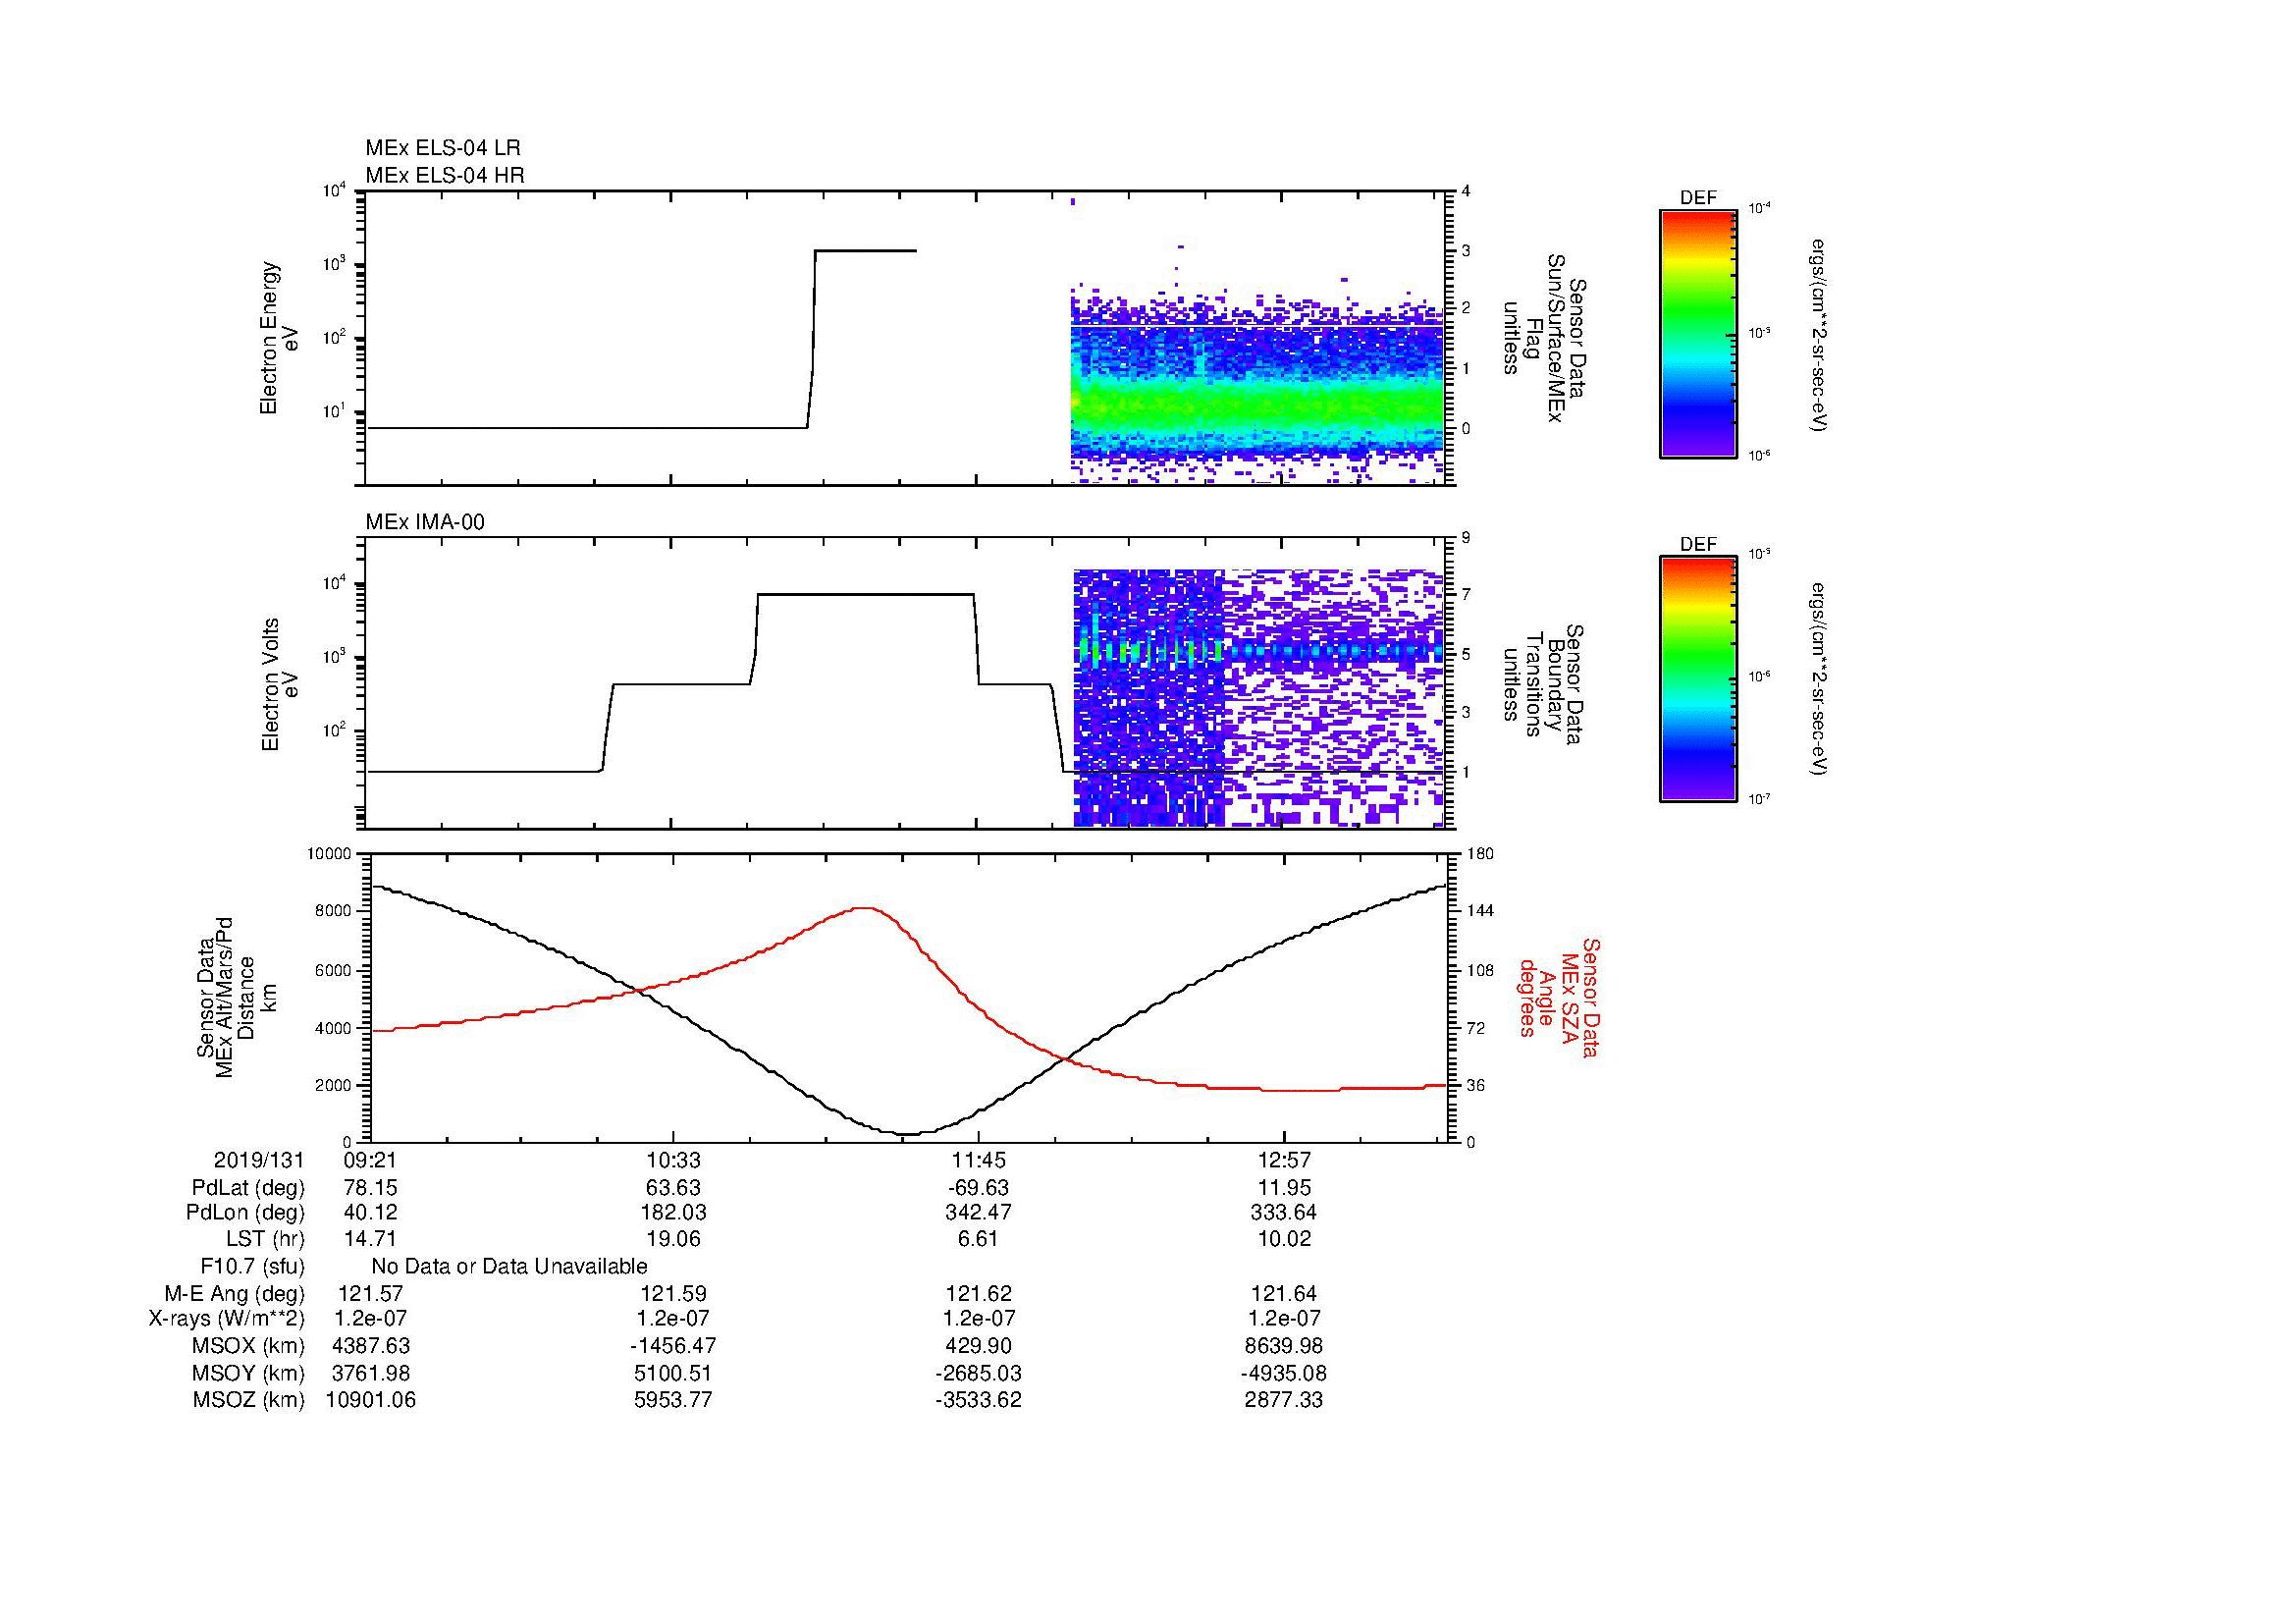The image size is (2296, 1623).
Task: Click the 'MEx ELS-04 HR' panel title
Action: click(x=445, y=176)
